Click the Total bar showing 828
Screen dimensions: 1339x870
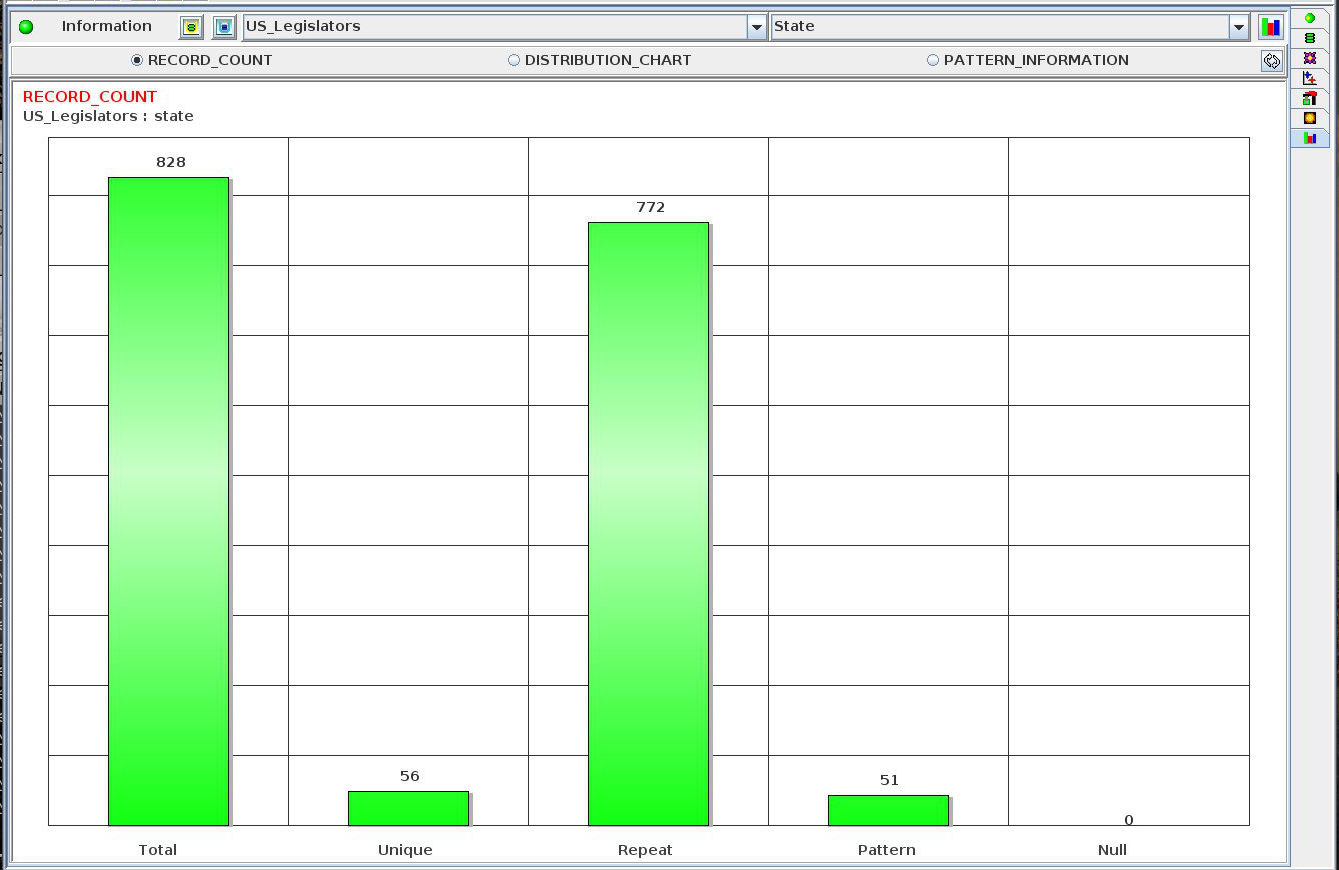(x=168, y=500)
